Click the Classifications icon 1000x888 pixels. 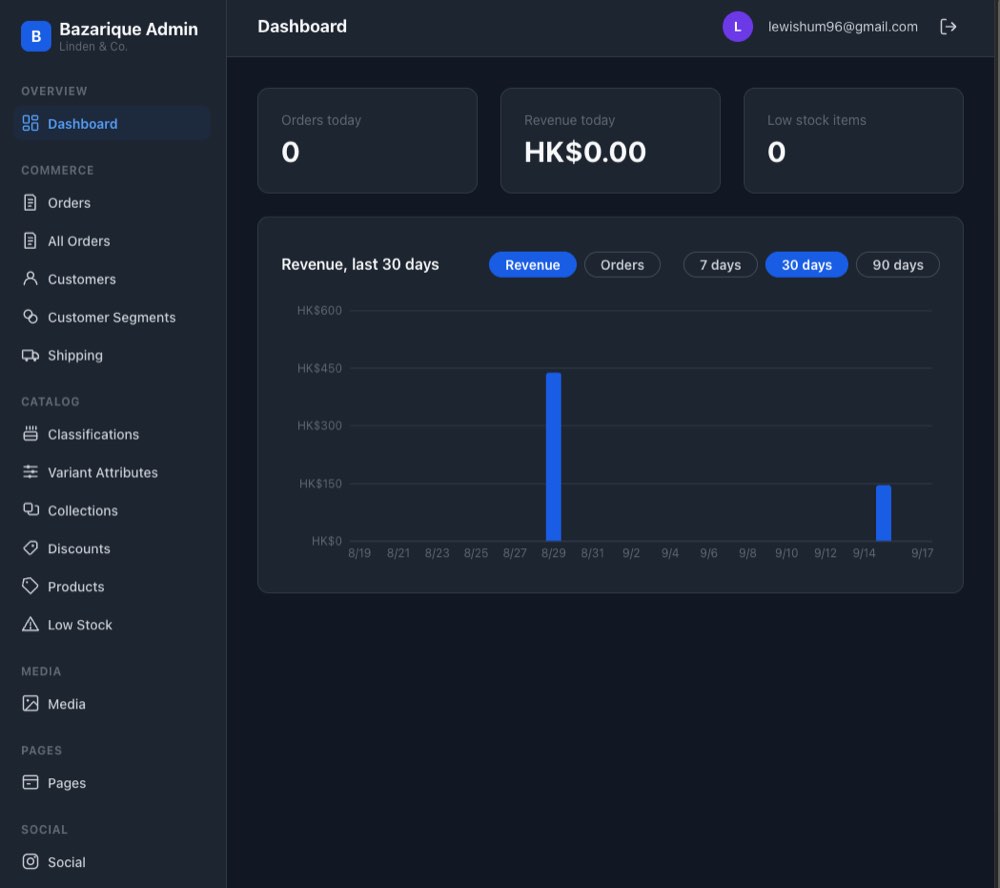click(30, 434)
